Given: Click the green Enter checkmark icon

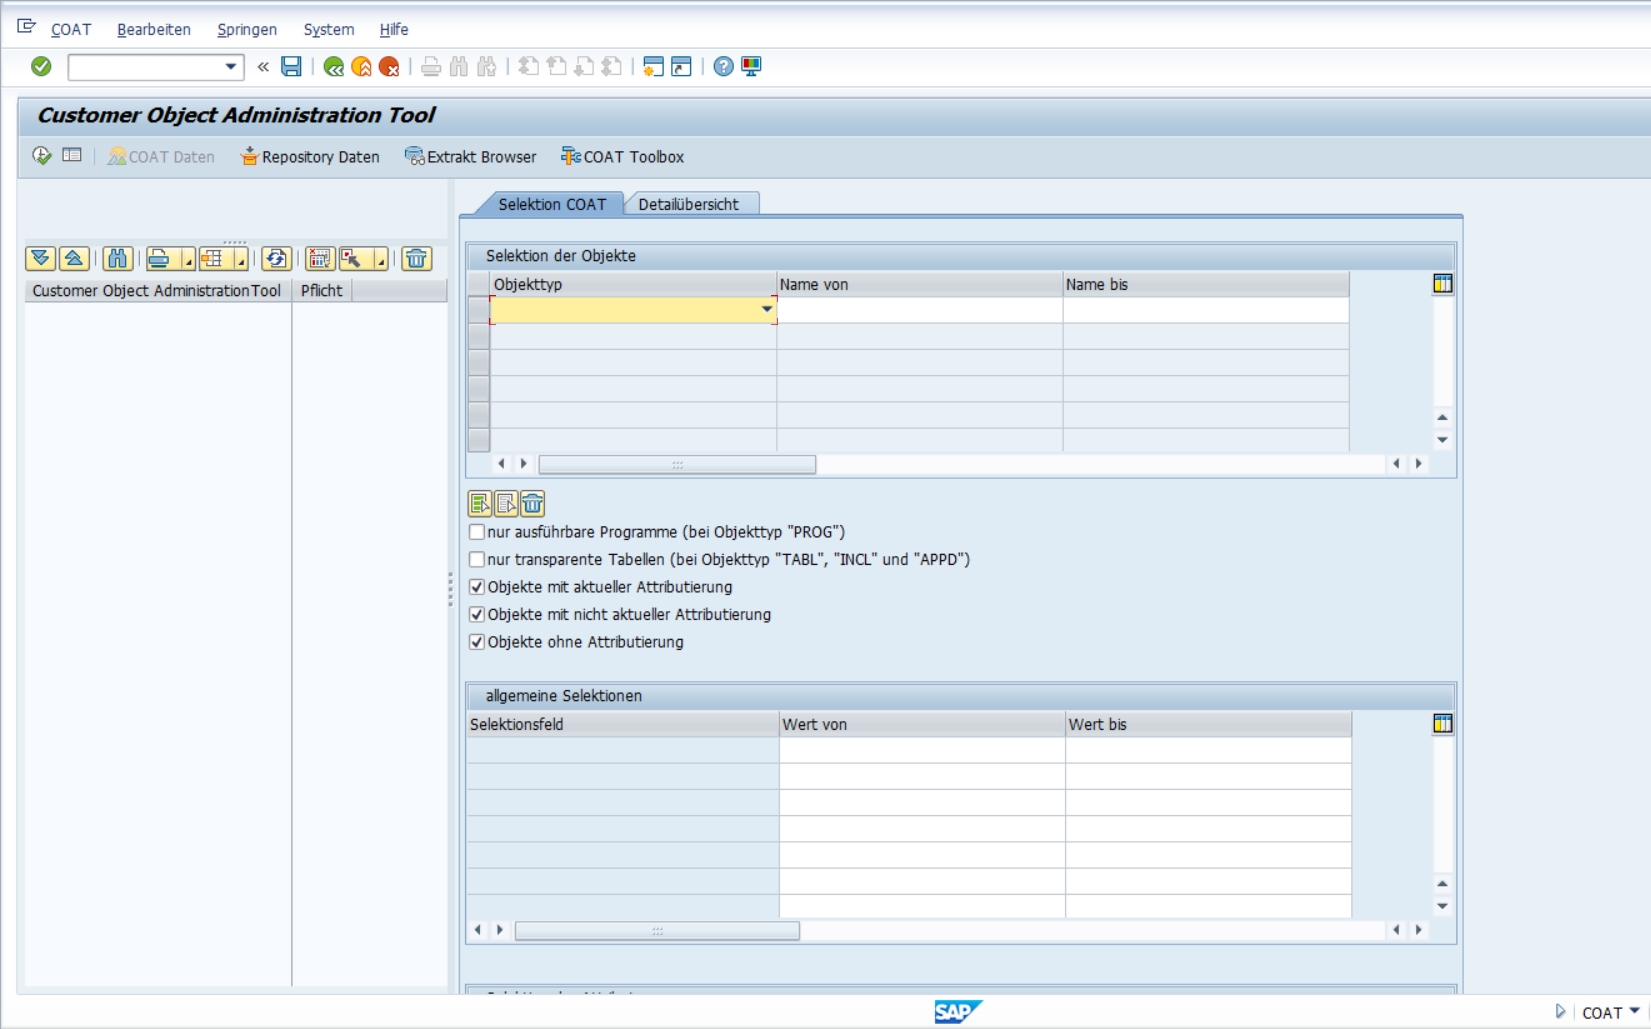Looking at the screenshot, I should pyautogui.click(x=41, y=66).
